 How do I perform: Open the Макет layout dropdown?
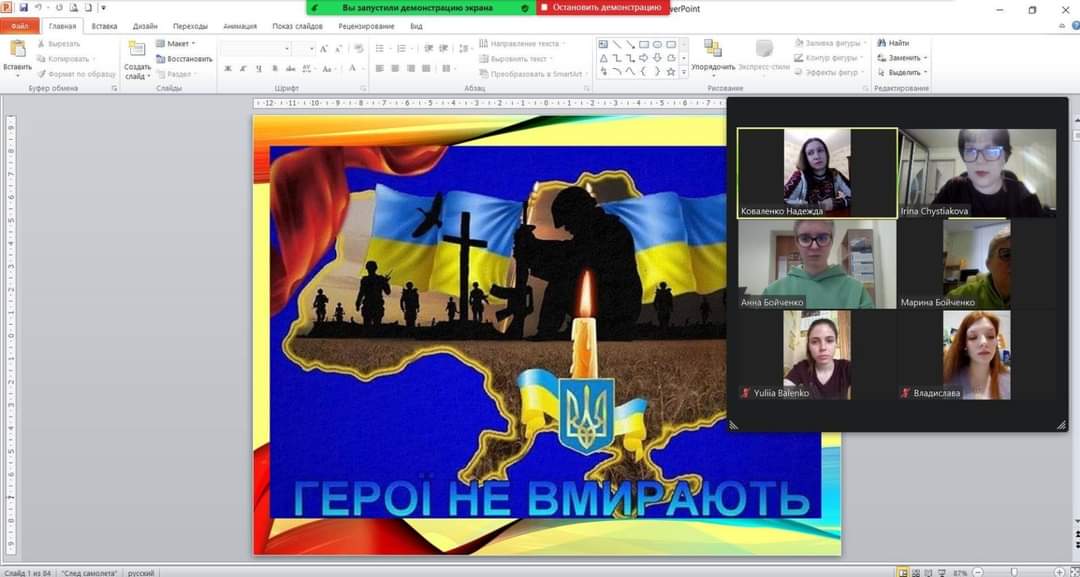point(176,44)
